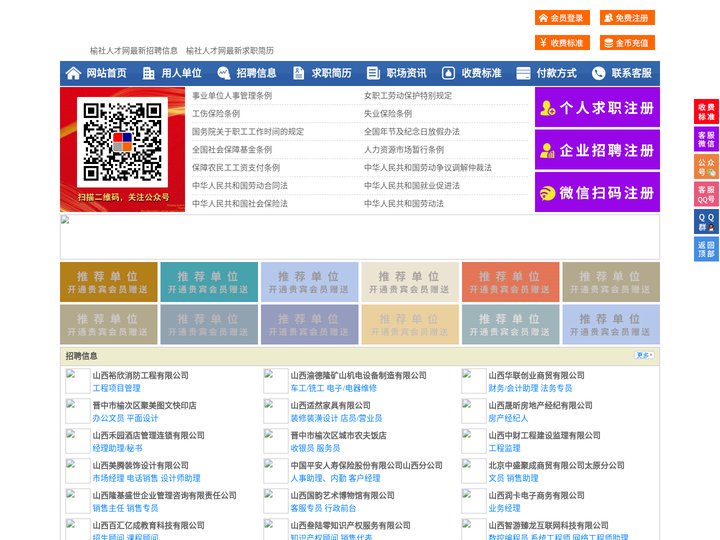Click the home icon beside 网站首页
This screenshot has height=540, width=720.
(x=73, y=73)
